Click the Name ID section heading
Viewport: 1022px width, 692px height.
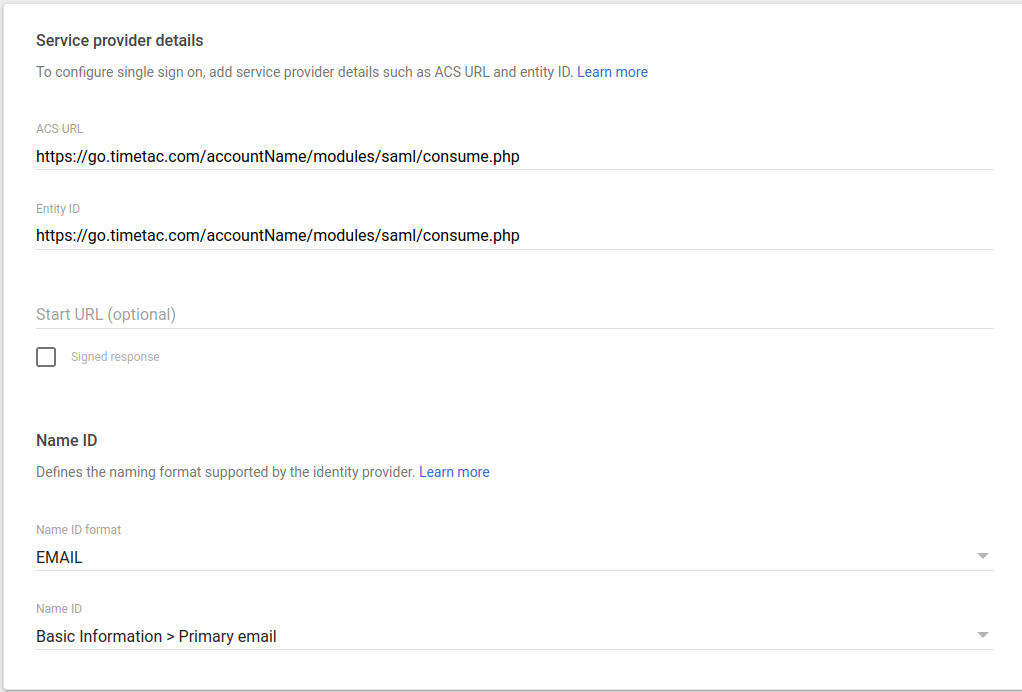[x=66, y=440]
